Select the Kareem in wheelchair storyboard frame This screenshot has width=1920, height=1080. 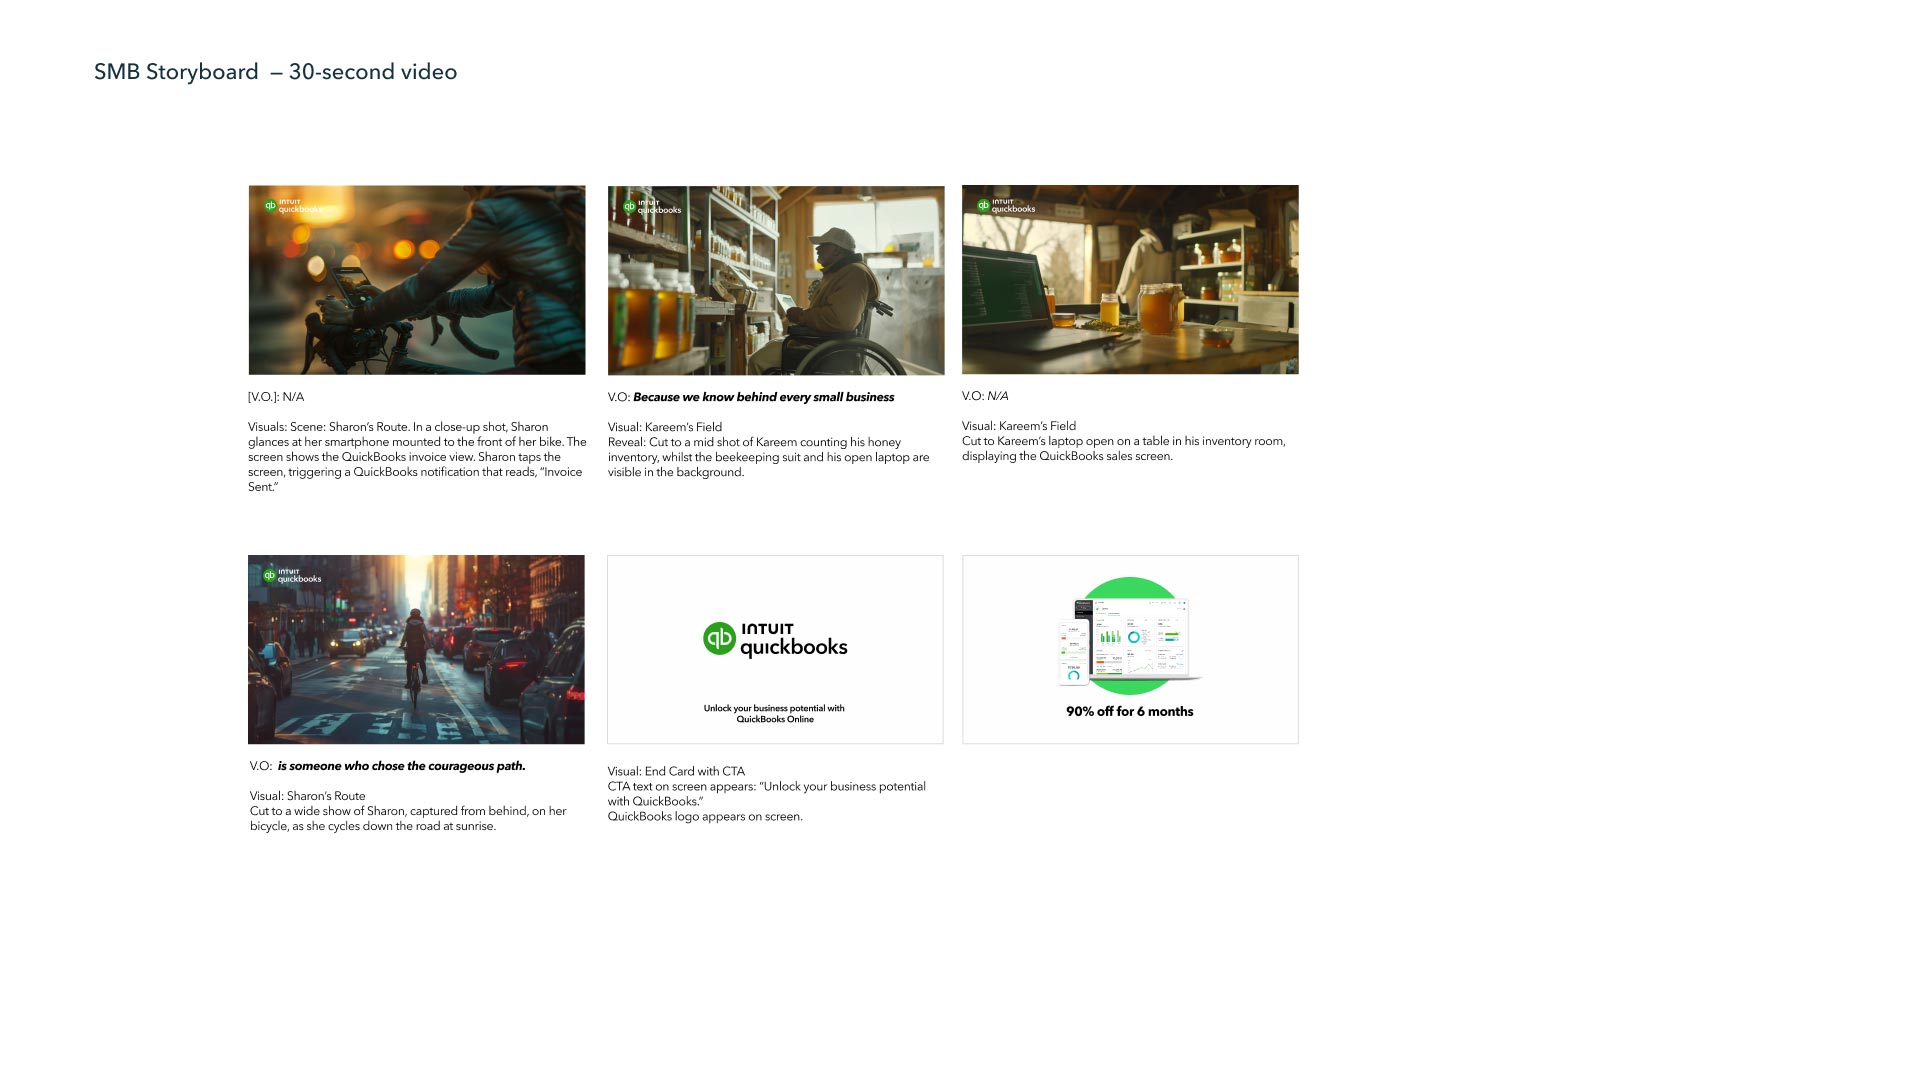[x=776, y=280]
